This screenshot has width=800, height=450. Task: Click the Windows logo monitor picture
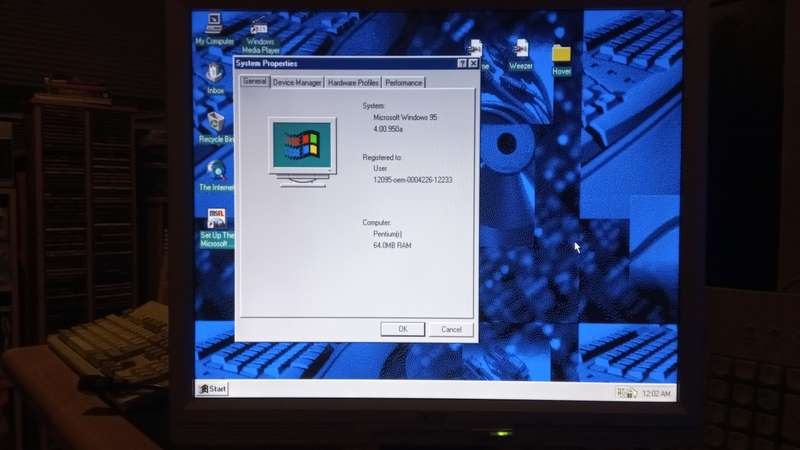[303, 152]
